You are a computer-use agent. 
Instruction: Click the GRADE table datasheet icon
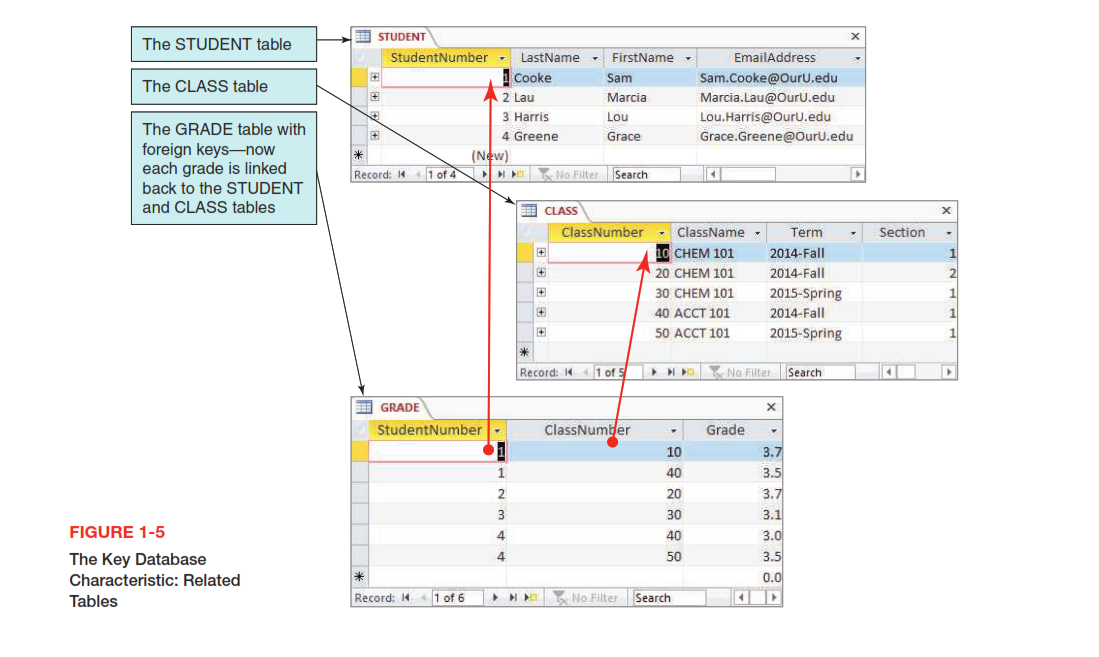tap(364, 407)
